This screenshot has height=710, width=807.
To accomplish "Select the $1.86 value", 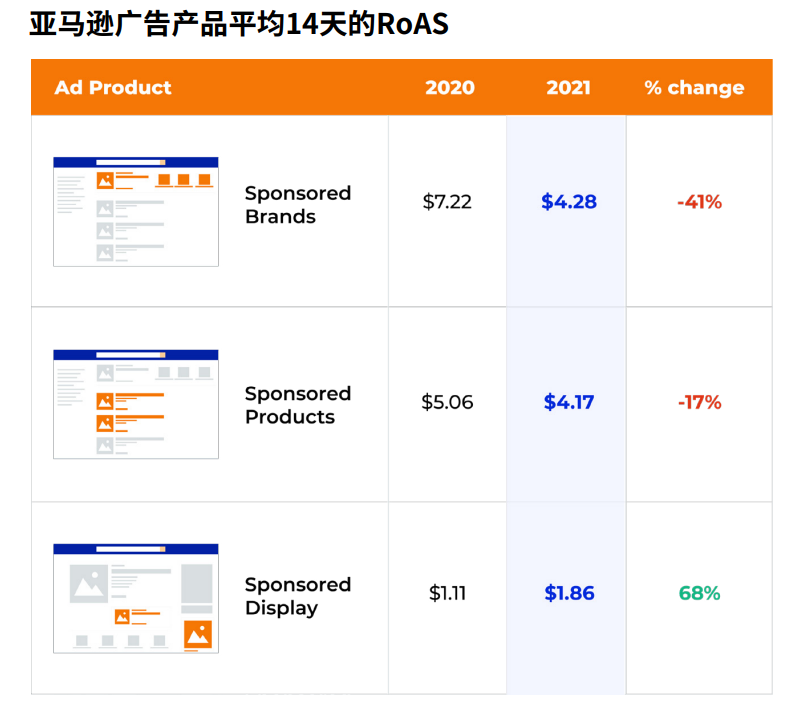I will tap(569, 593).
